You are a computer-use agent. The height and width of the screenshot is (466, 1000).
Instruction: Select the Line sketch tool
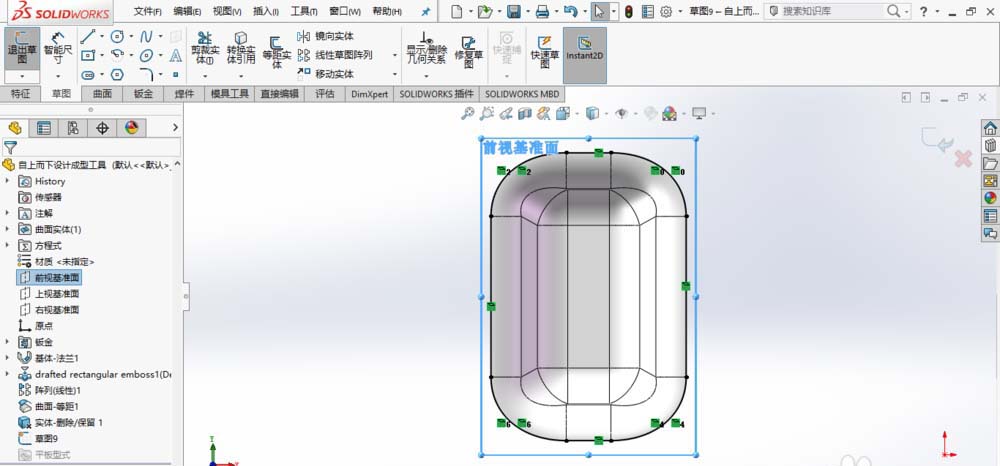87,37
